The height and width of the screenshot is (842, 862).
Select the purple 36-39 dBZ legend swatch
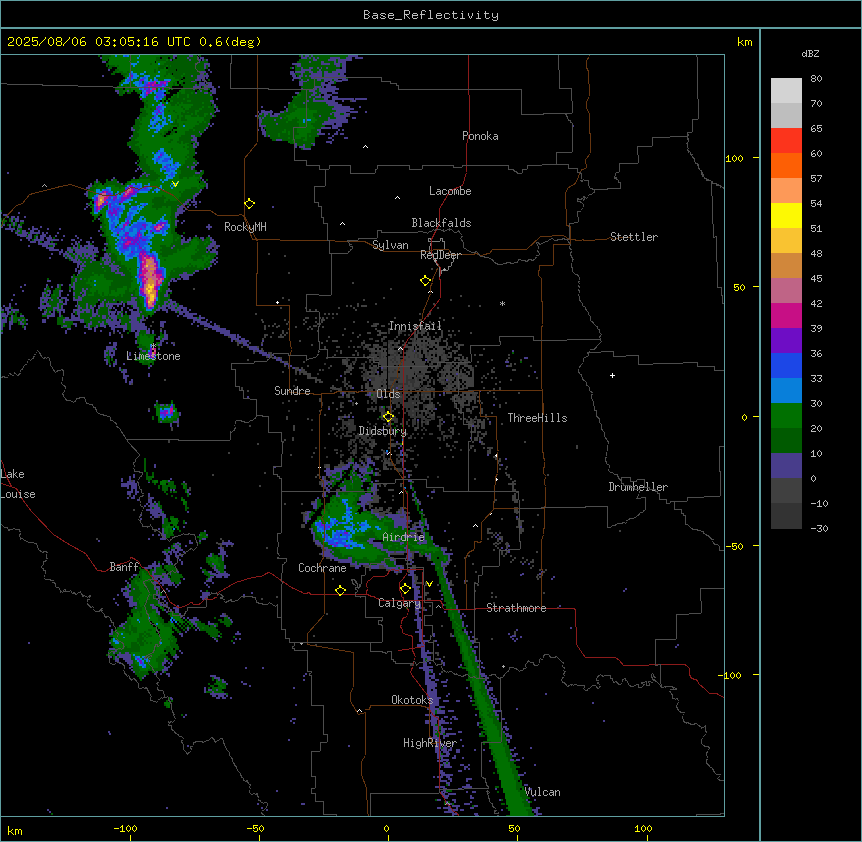click(786, 341)
